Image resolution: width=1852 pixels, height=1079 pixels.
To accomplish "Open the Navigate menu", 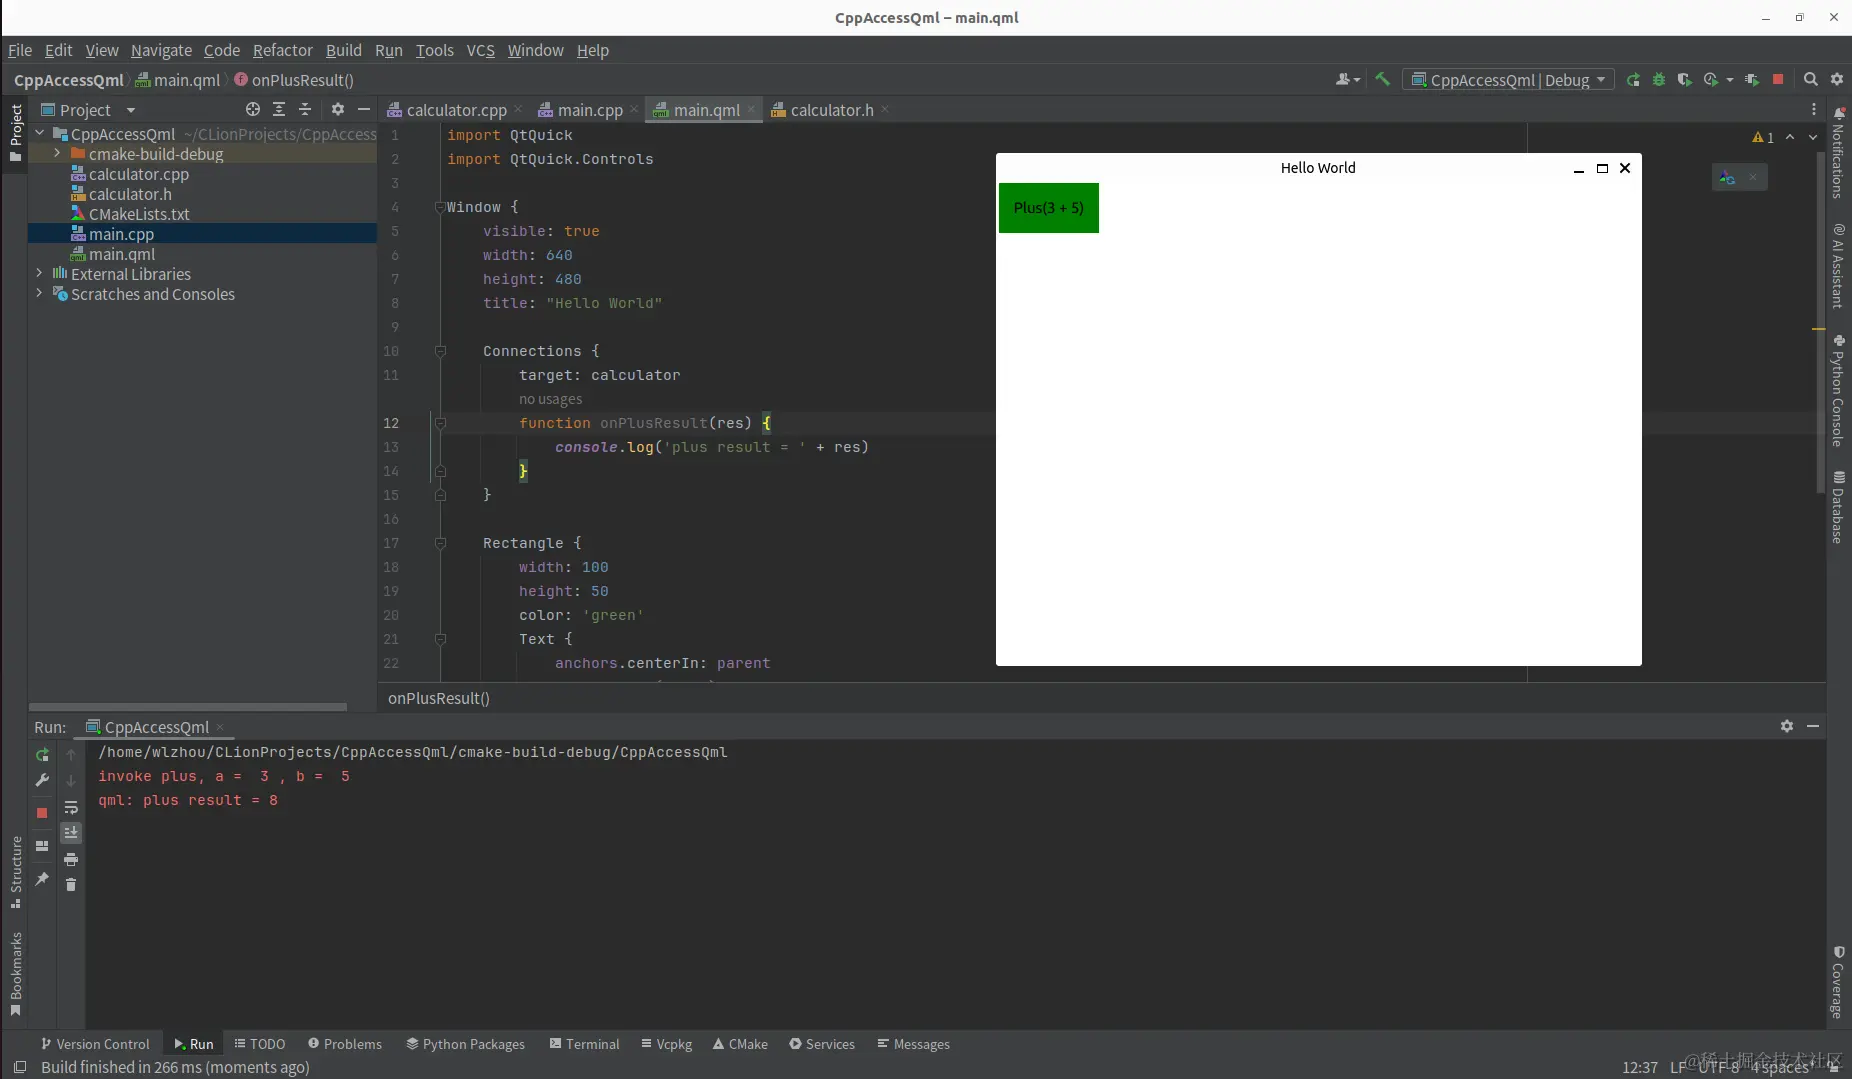I will (161, 50).
